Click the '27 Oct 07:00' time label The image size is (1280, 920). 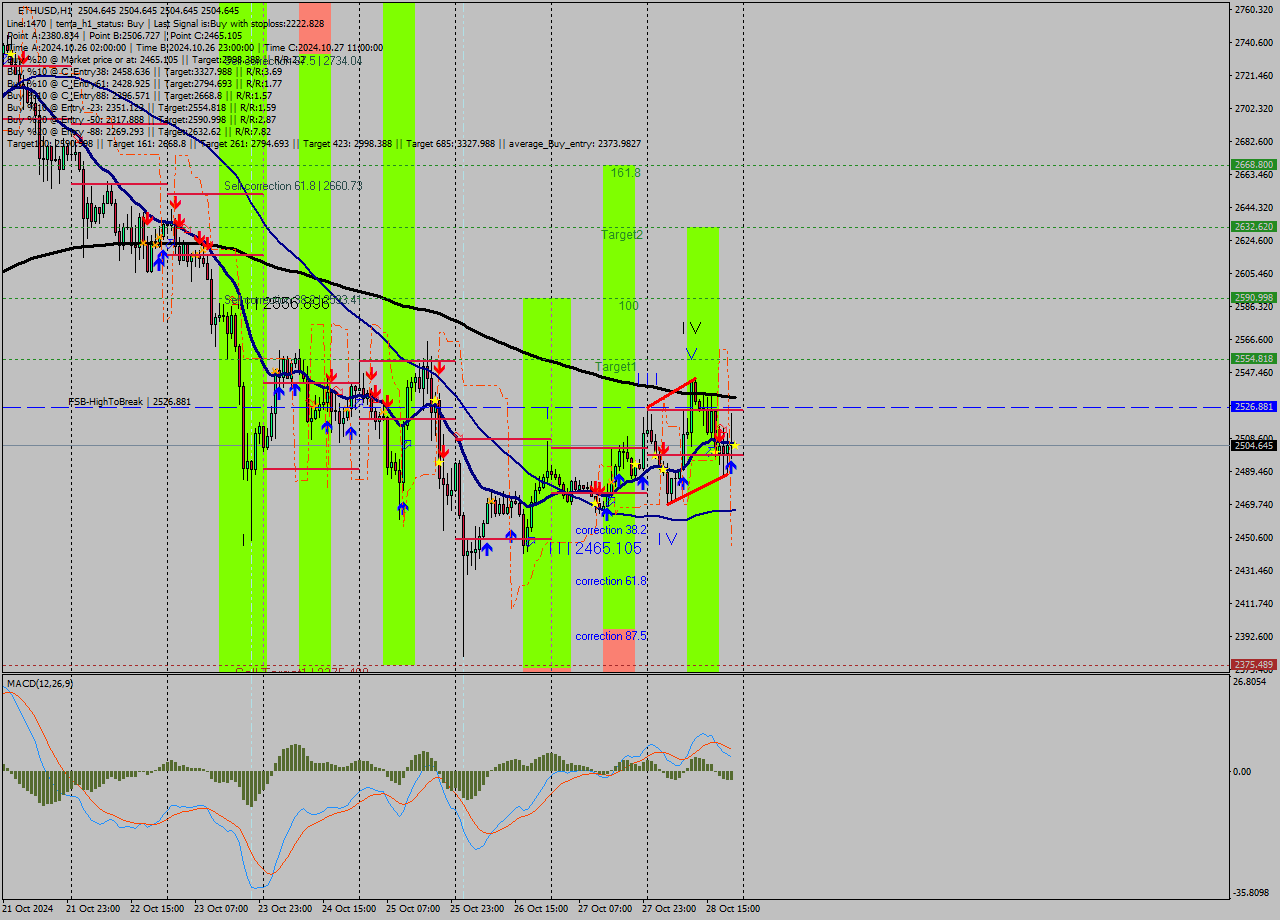click(x=605, y=909)
